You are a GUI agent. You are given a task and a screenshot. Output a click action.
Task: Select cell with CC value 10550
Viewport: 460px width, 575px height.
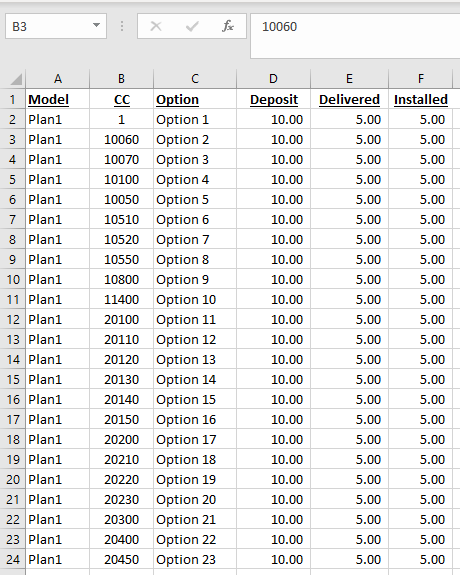121,259
